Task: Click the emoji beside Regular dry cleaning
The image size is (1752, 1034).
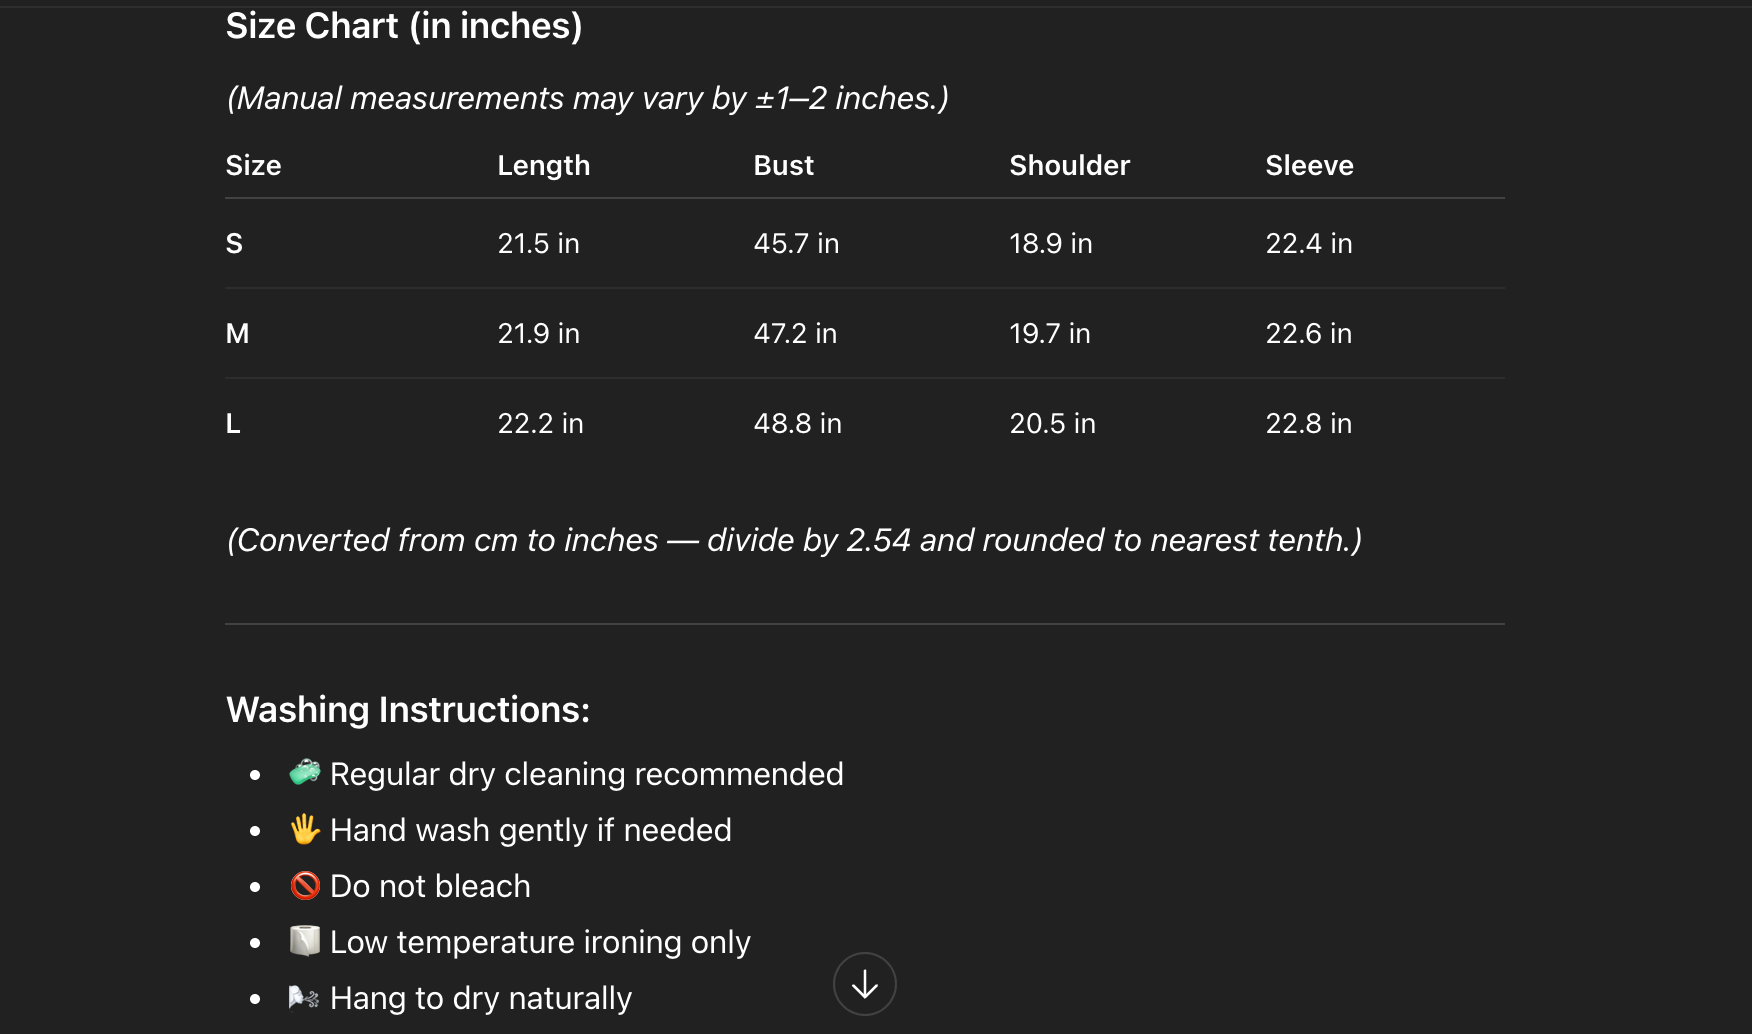Action: click(x=304, y=773)
